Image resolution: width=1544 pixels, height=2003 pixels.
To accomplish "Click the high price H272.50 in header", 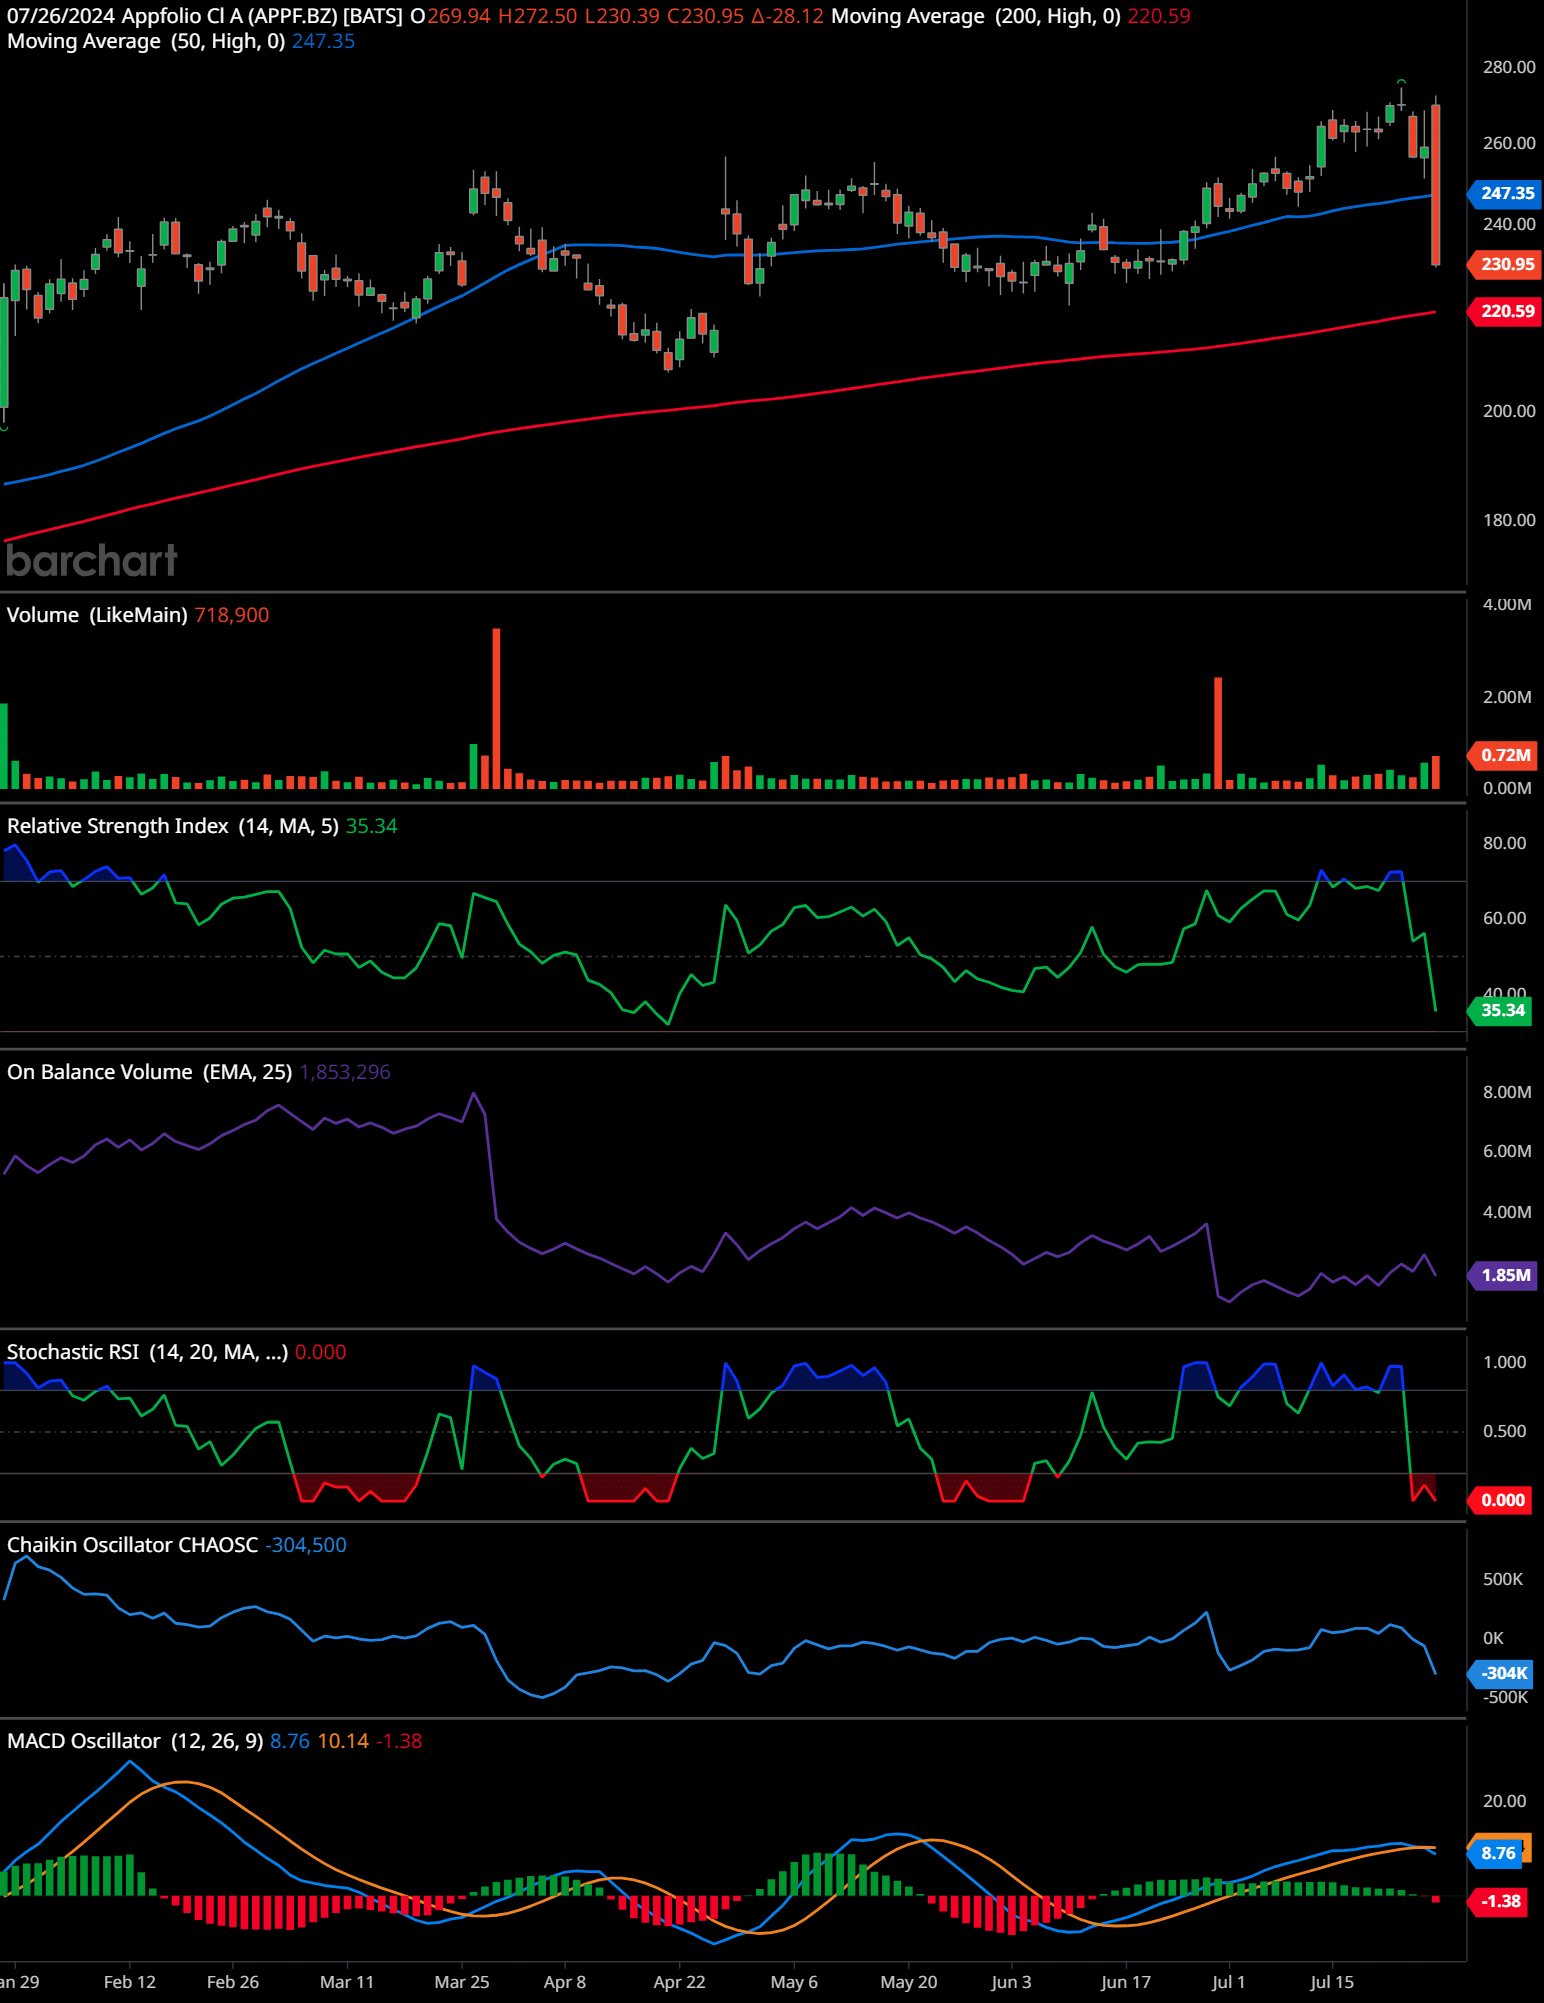I will 538,16.
